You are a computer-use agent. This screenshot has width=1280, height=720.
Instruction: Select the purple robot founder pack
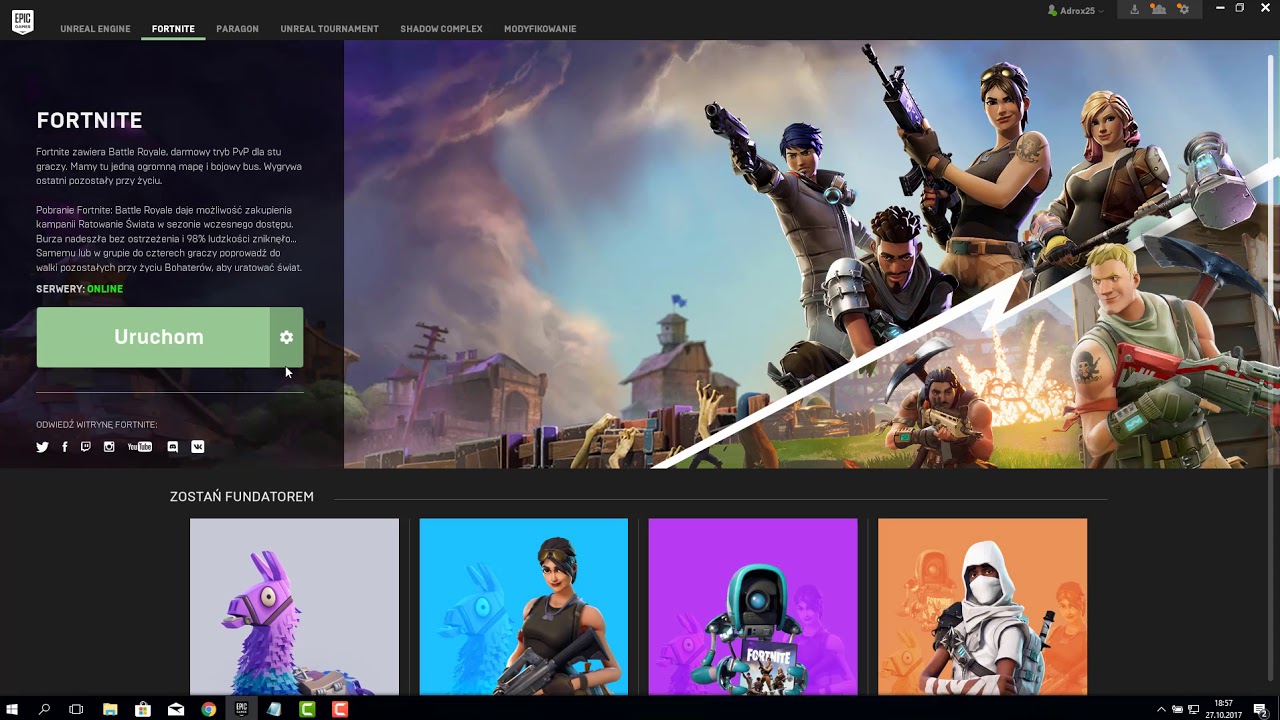click(753, 606)
